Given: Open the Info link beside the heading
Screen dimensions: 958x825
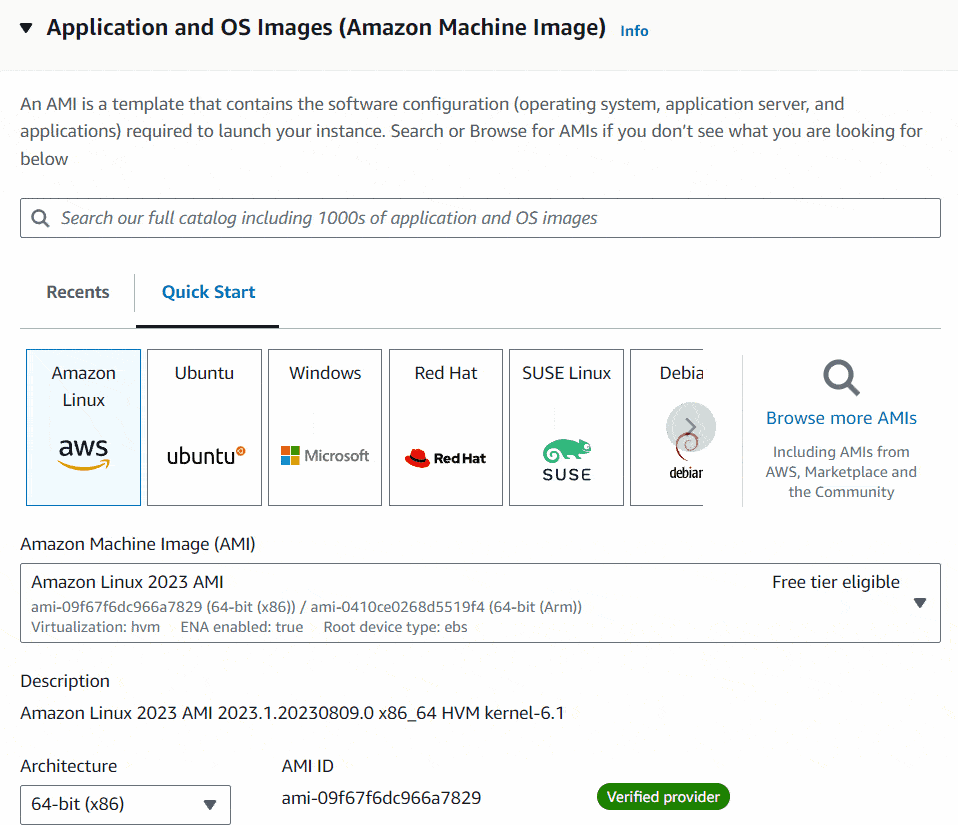Looking at the screenshot, I should coord(634,31).
